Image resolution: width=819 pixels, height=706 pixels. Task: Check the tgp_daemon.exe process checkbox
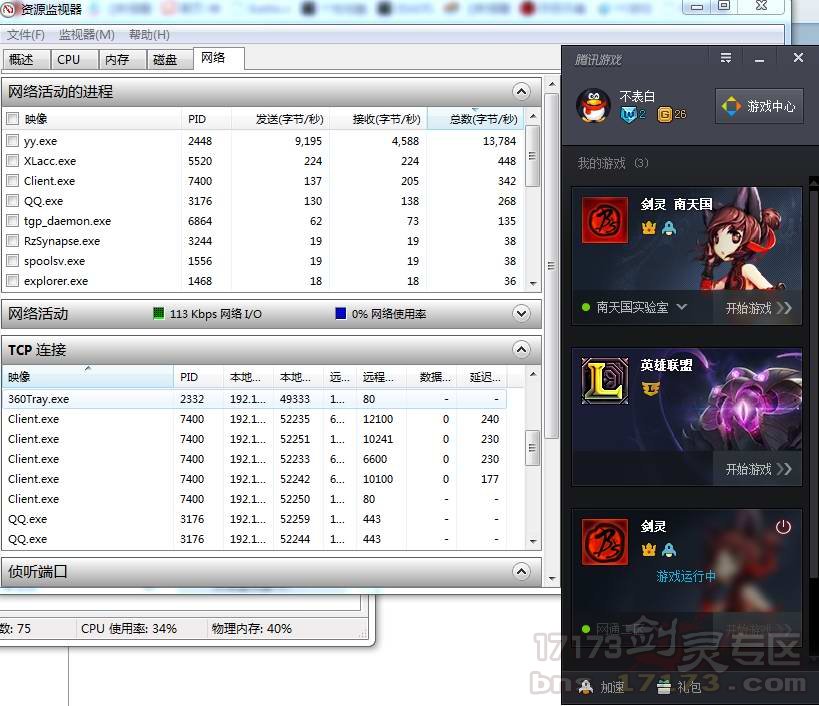13,220
